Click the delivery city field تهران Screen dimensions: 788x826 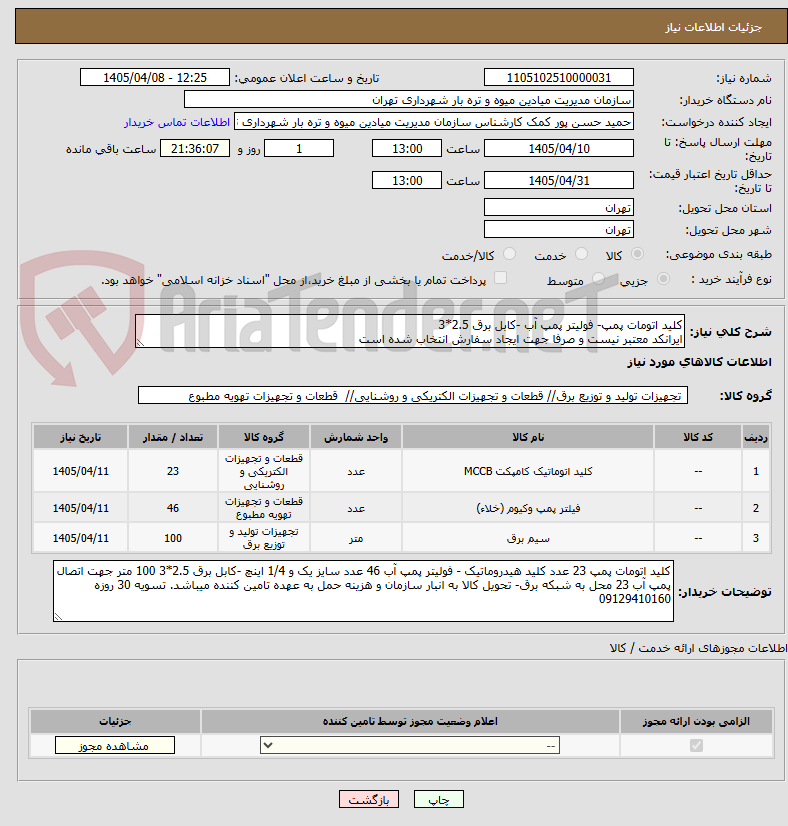pos(558,229)
